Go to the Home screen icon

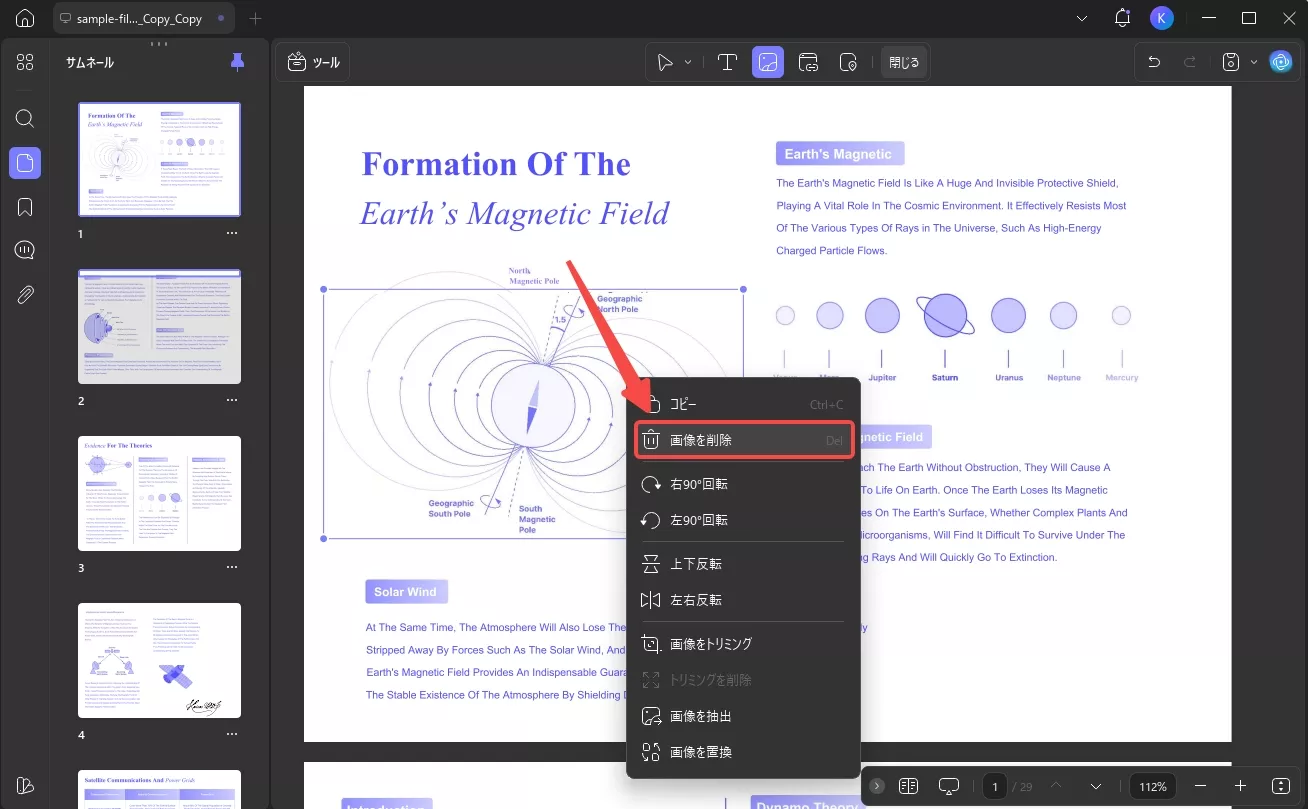point(25,18)
